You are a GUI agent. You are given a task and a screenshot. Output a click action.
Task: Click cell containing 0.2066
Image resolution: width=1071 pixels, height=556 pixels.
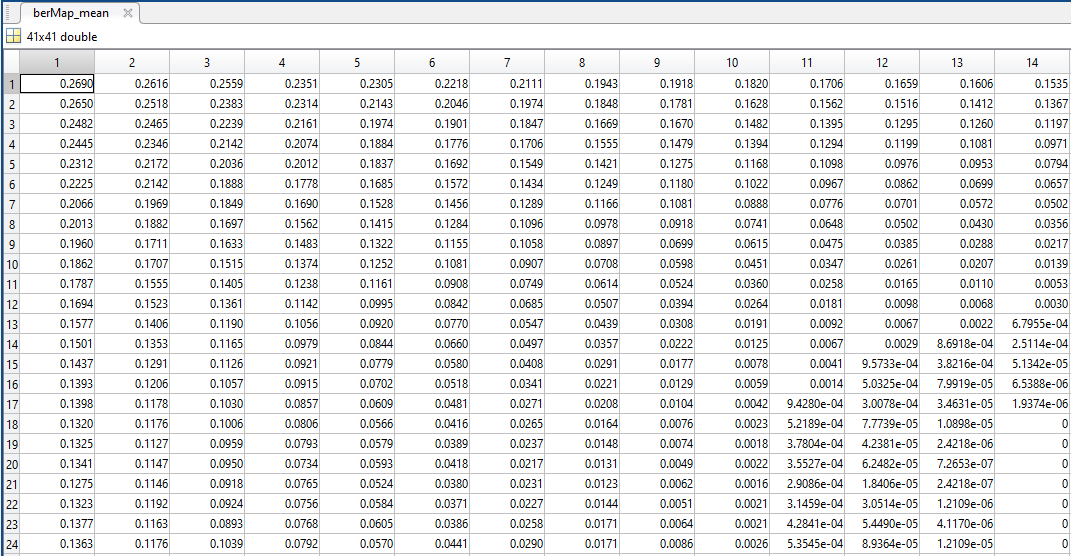pyautogui.click(x=57, y=204)
